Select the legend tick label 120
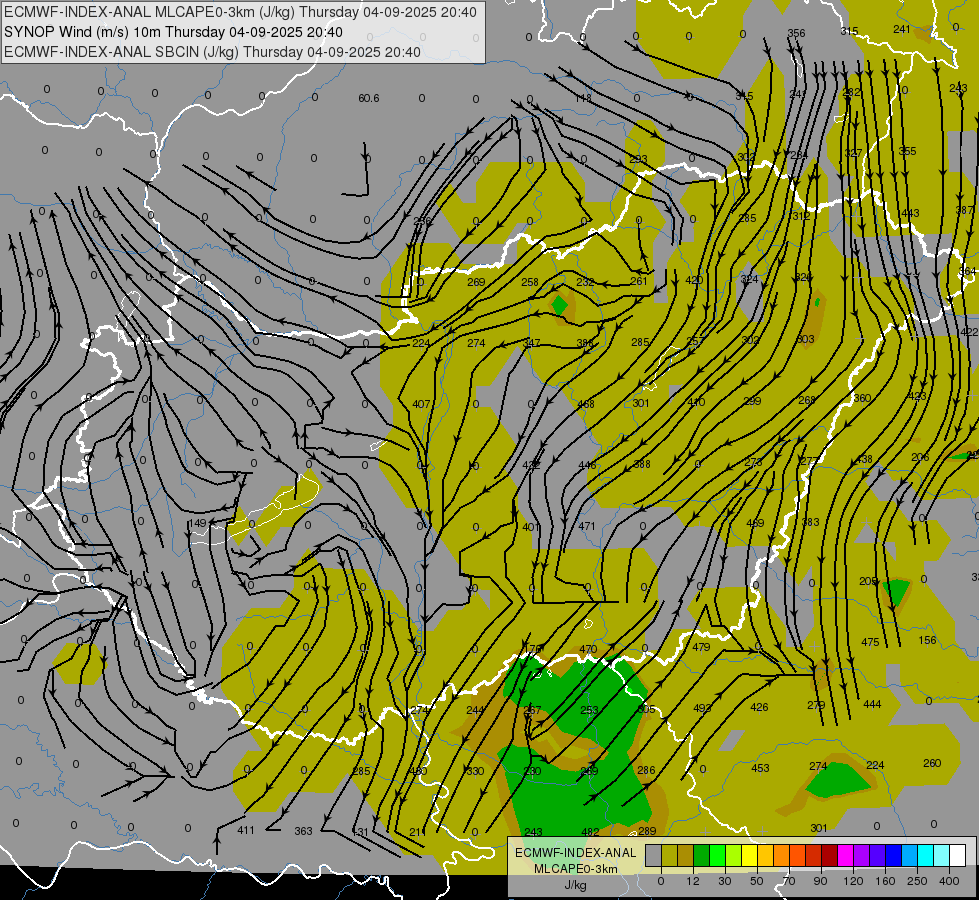The height and width of the screenshot is (900, 979). pyautogui.click(x=854, y=881)
